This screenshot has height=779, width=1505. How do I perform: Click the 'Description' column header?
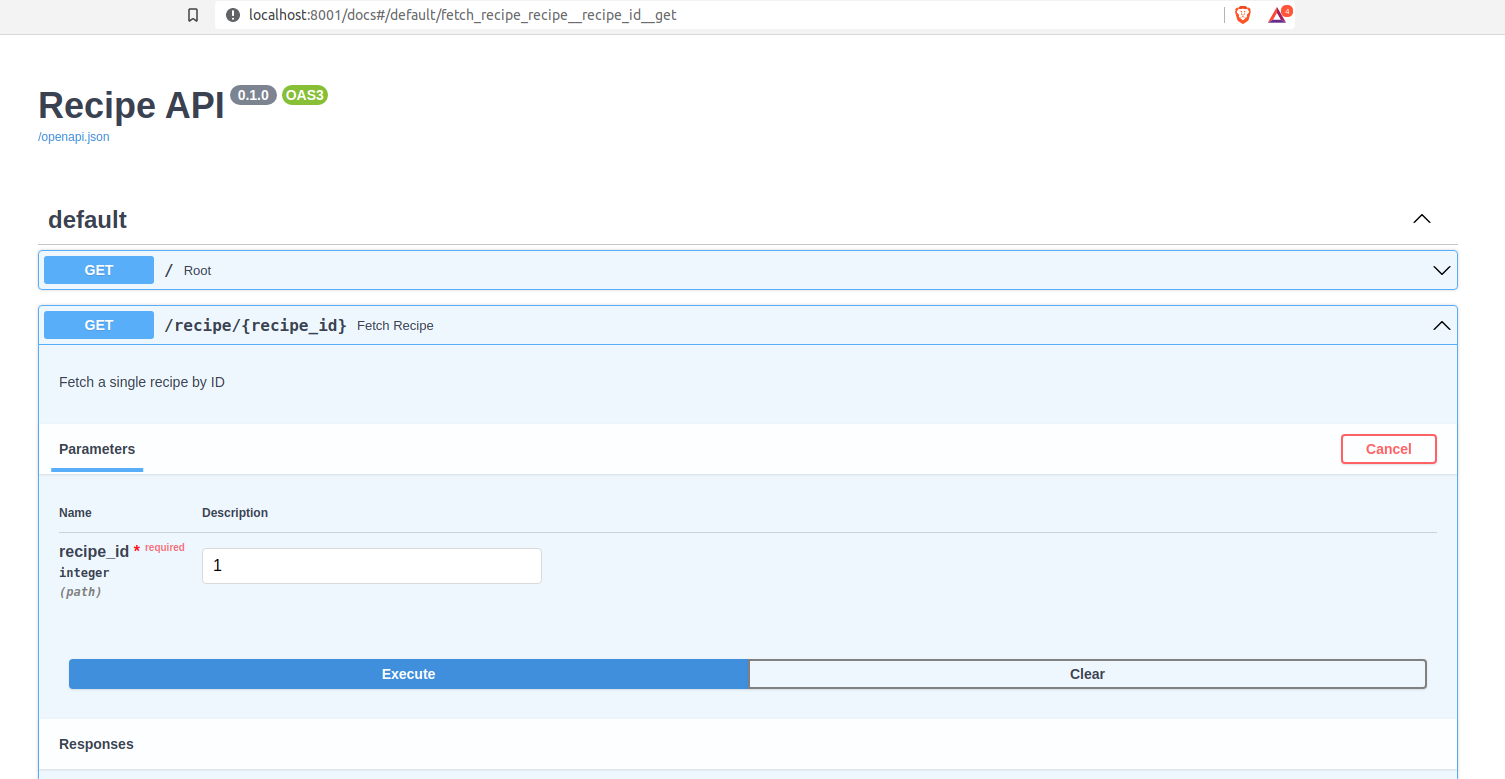click(235, 513)
